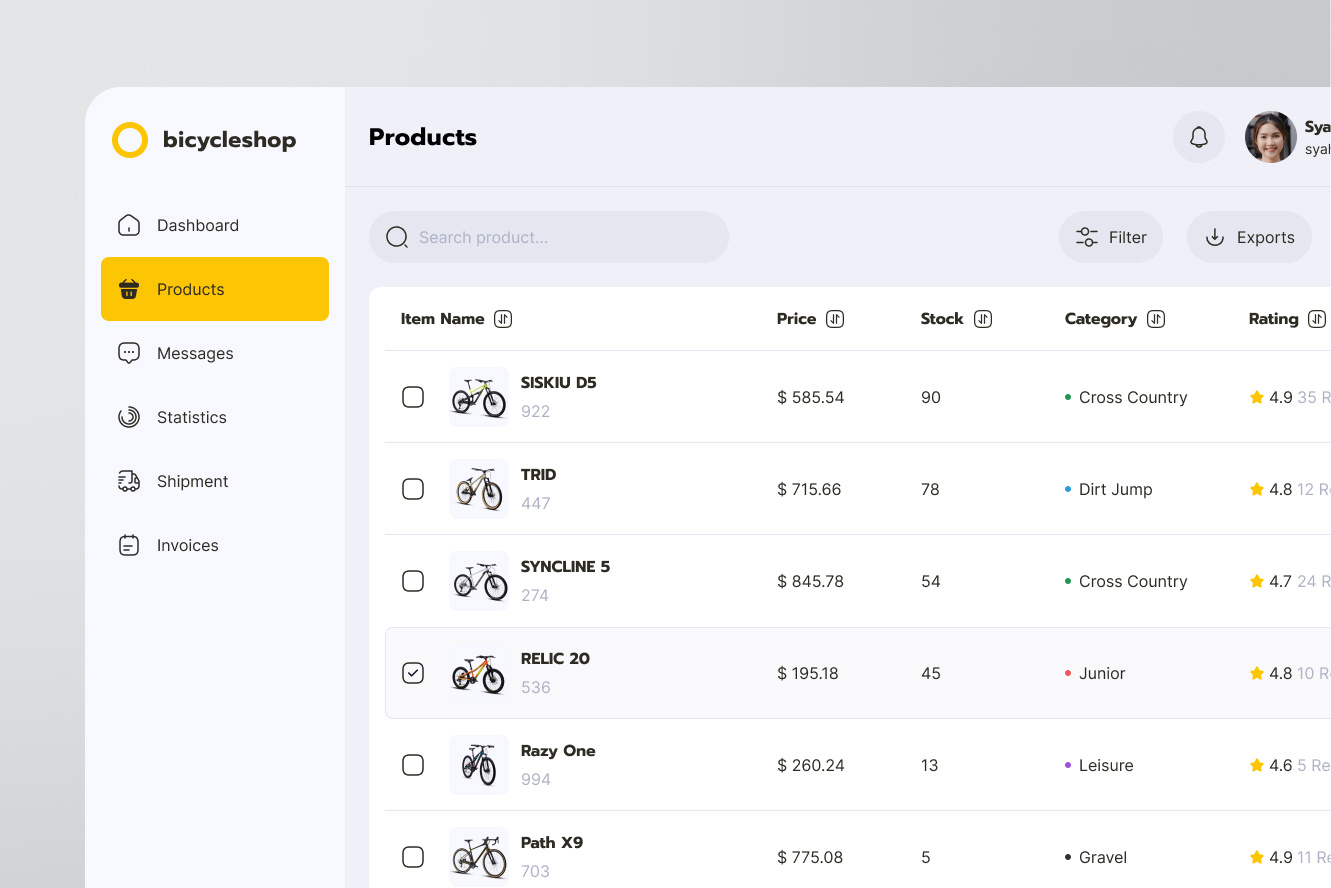Image resolution: width=1331 pixels, height=888 pixels.
Task: Toggle sorting on the Price column
Action: point(837,318)
